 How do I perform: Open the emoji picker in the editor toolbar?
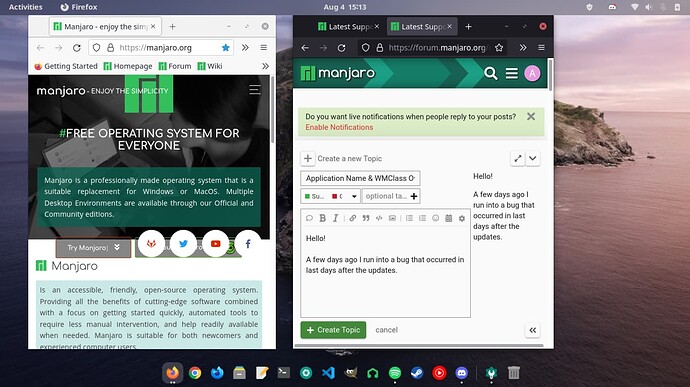pyautogui.click(x=435, y=218)
